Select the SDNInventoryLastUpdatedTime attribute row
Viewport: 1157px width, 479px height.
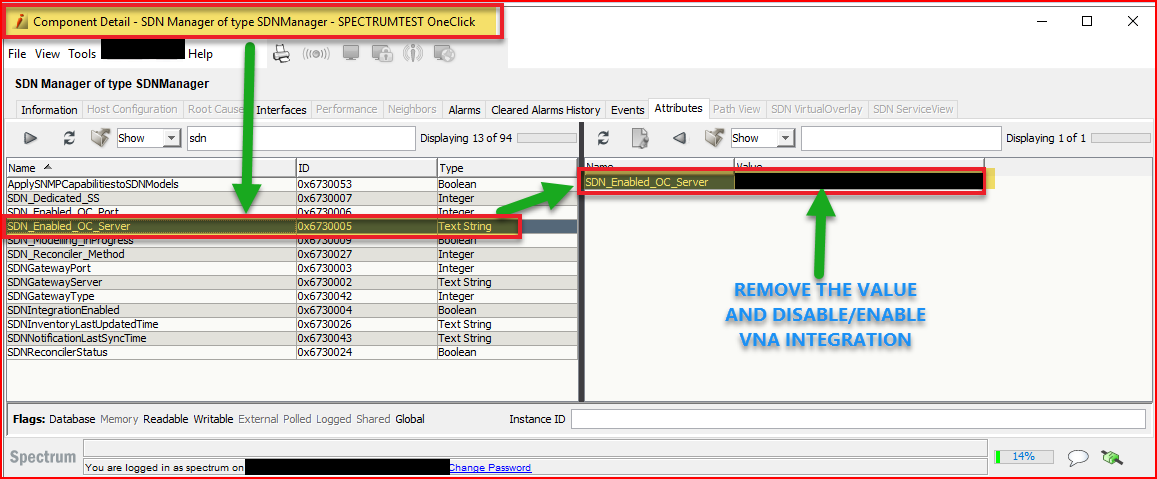pos(291,324)
